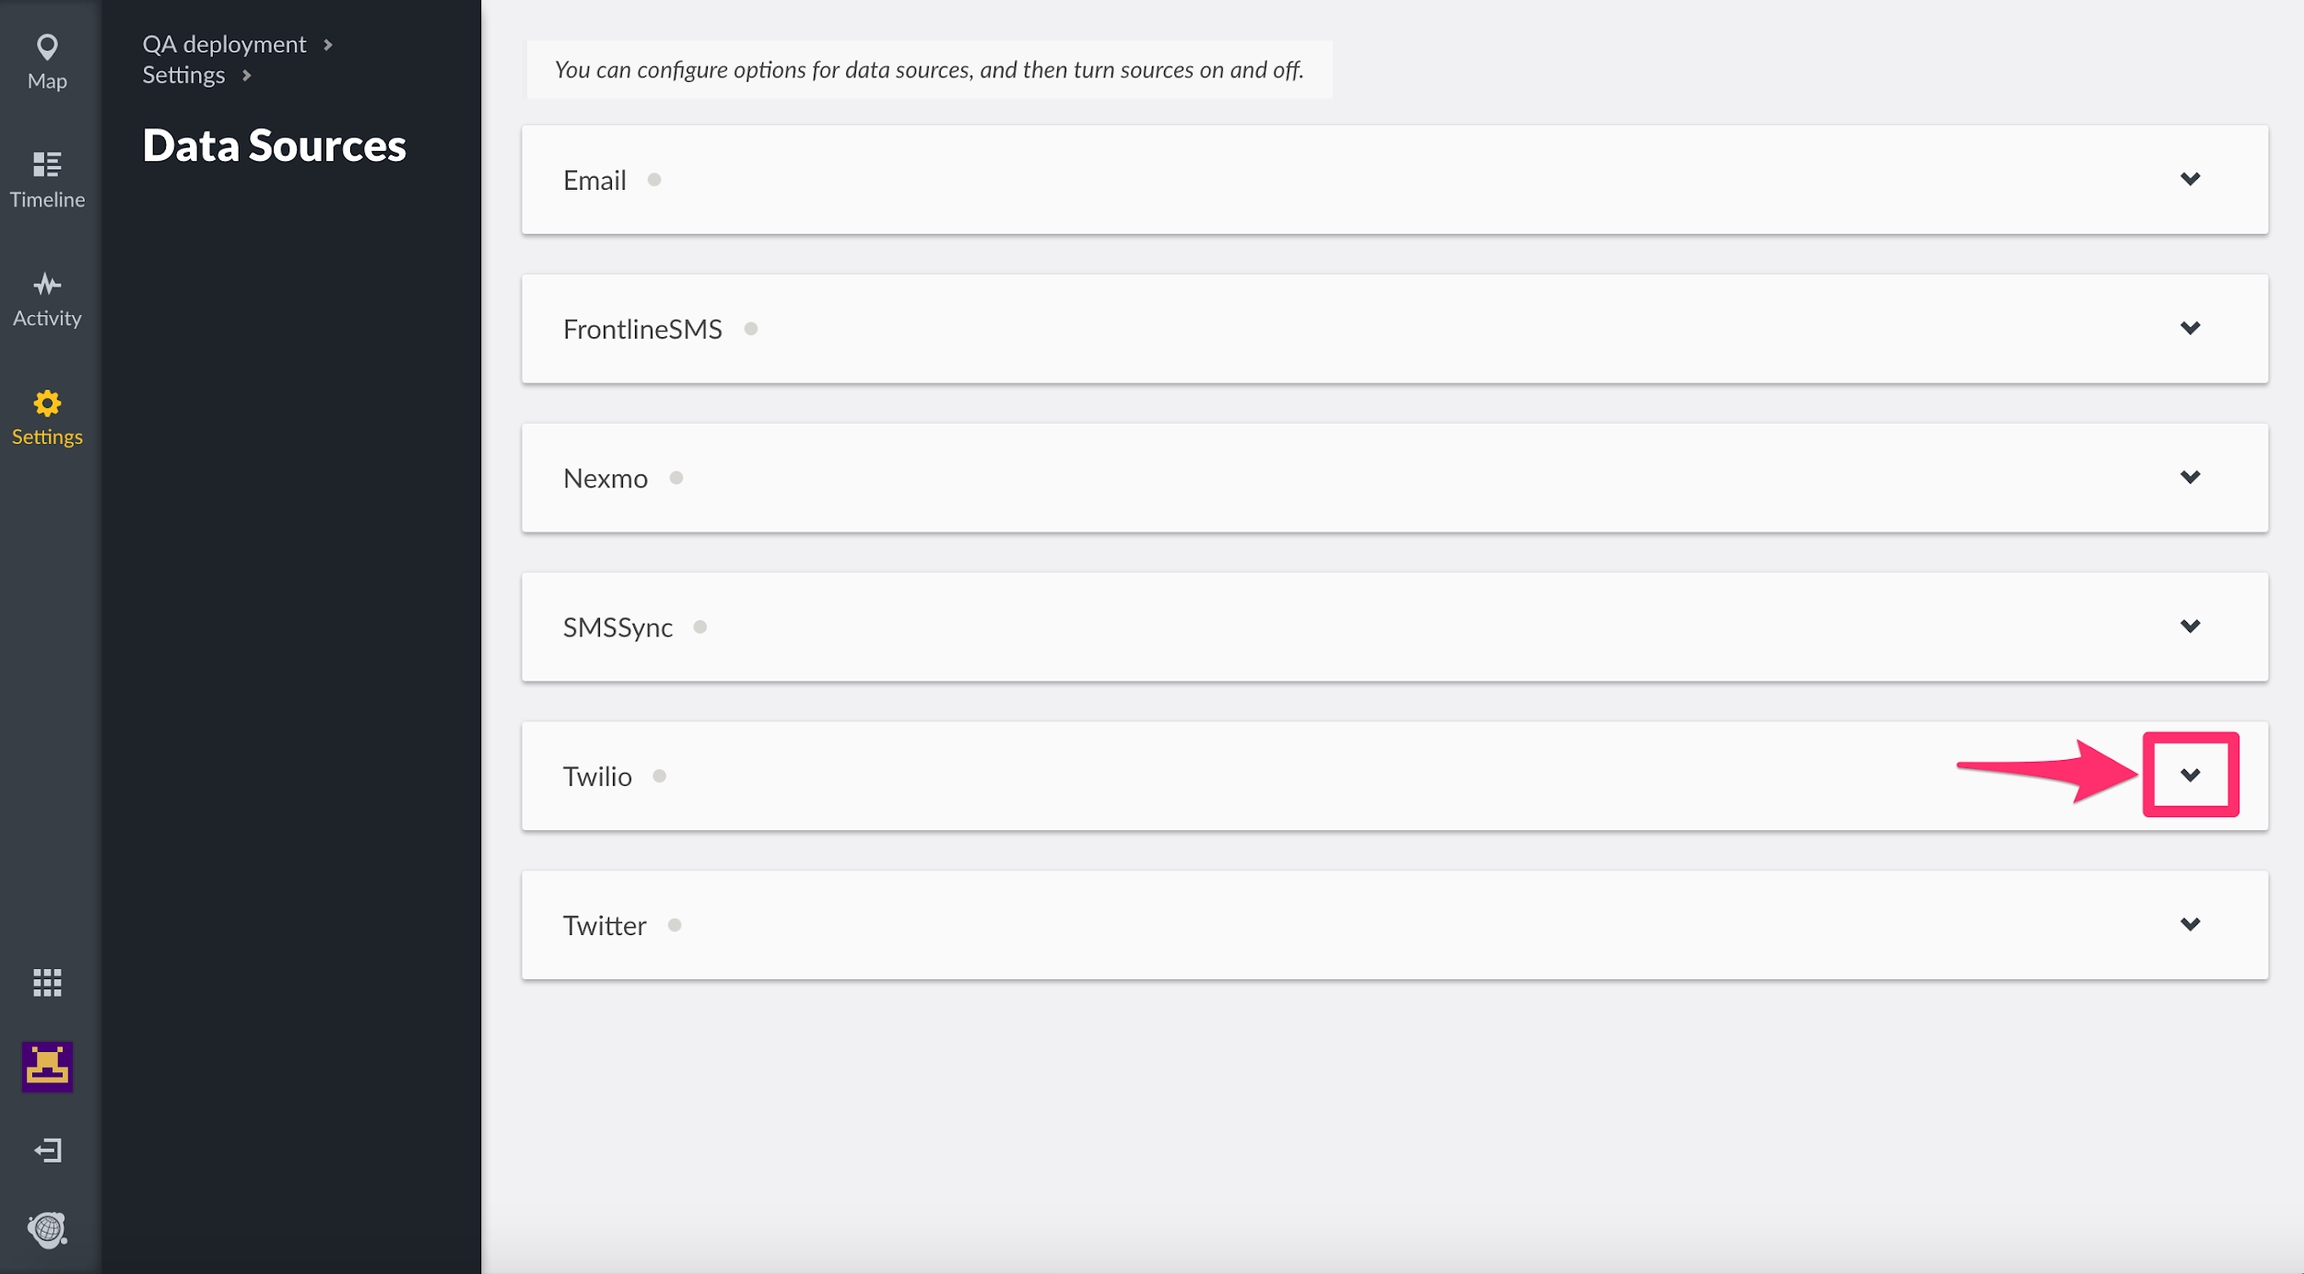Screen dimensions: 2304x1274
Task: Expand the Email data source
Action: [x=2190, y=179]
